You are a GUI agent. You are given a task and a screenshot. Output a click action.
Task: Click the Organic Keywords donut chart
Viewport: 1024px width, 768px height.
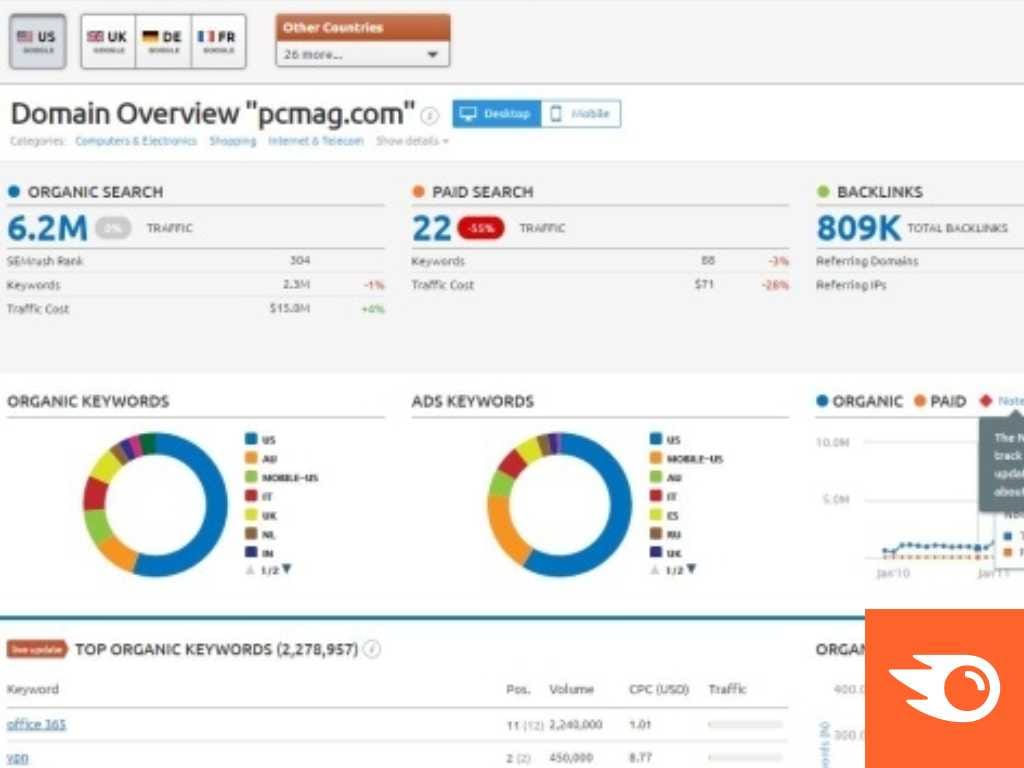(x=155, y=504)
